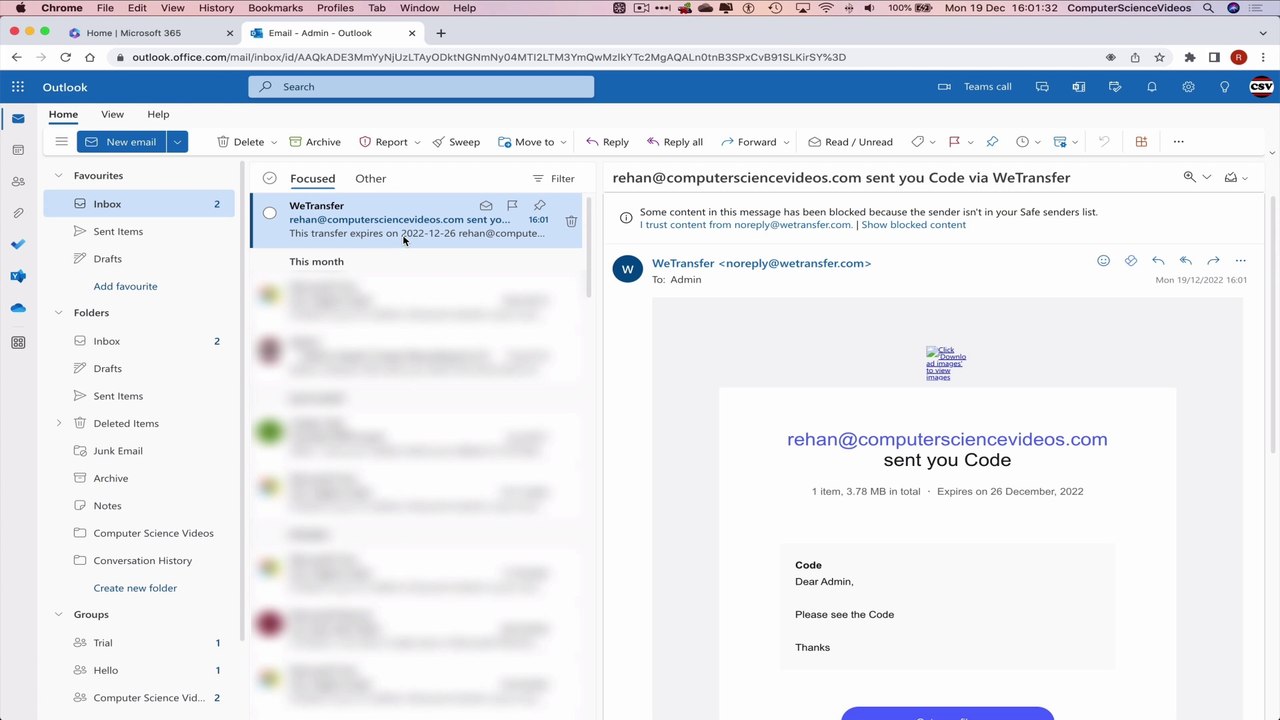Image resolution: width=1280 pixels, height=720 pixels.
Task: Open Calendar from the left app rail
Action: 18,150
